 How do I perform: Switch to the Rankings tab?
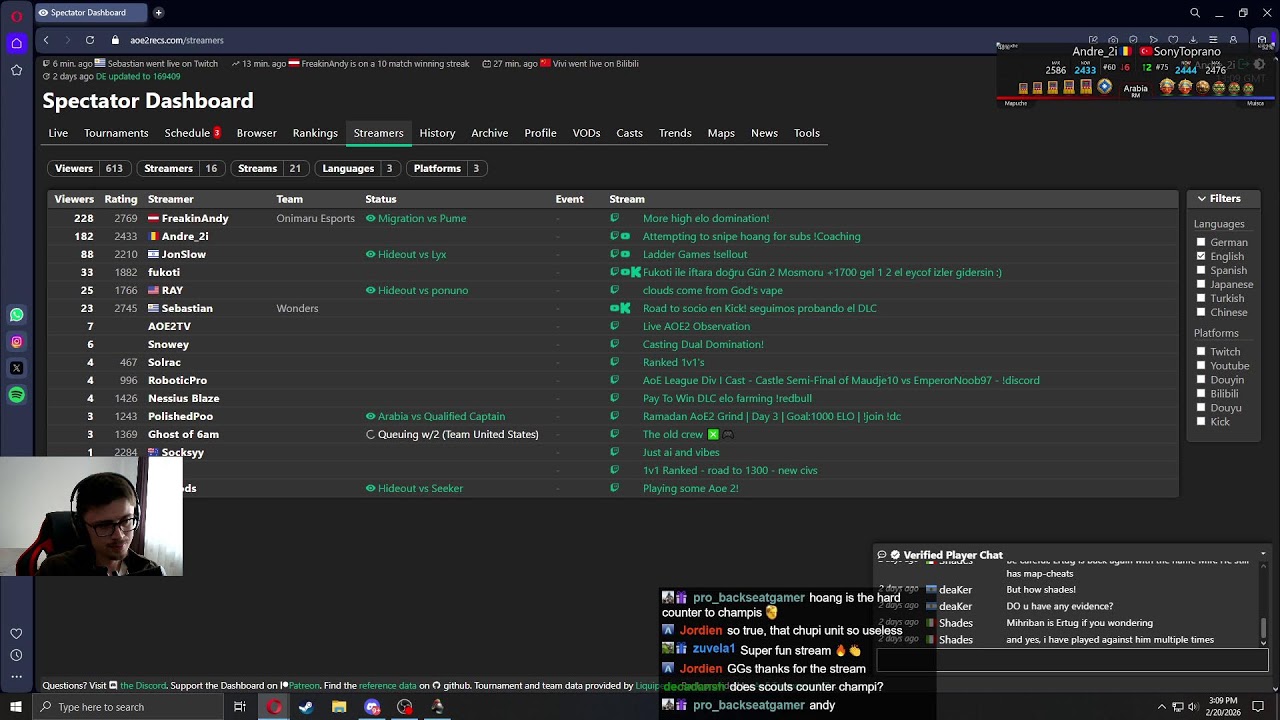[x=315, y=133]
